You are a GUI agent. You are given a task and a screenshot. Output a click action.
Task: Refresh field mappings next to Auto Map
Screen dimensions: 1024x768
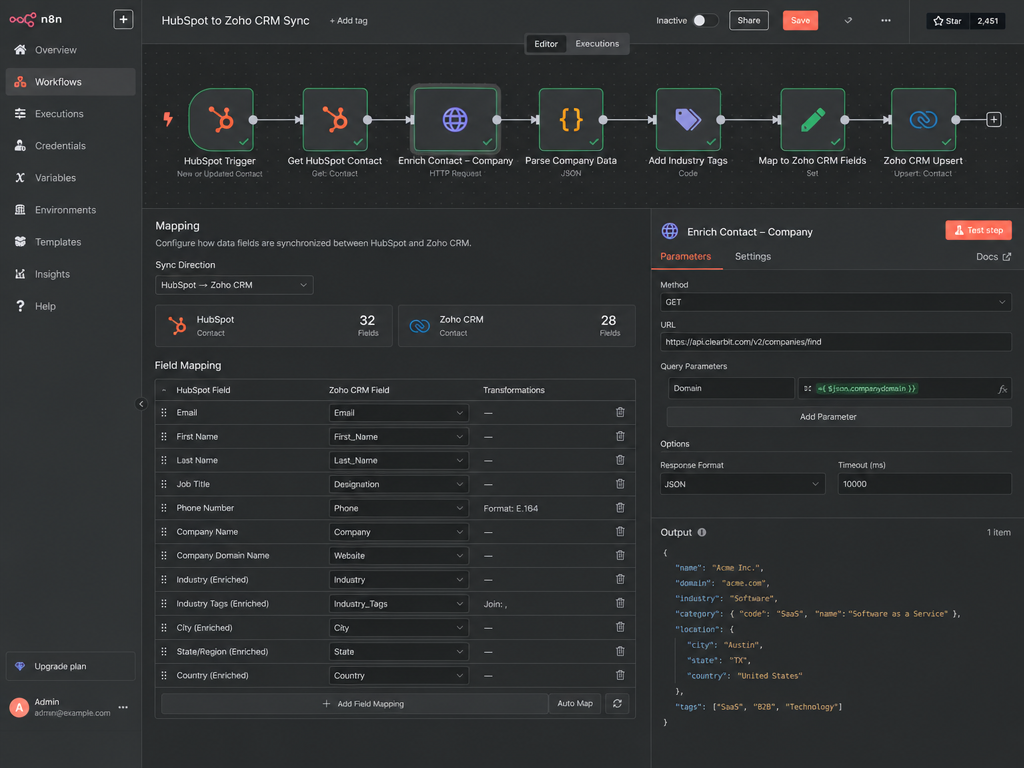pos(617,703)
